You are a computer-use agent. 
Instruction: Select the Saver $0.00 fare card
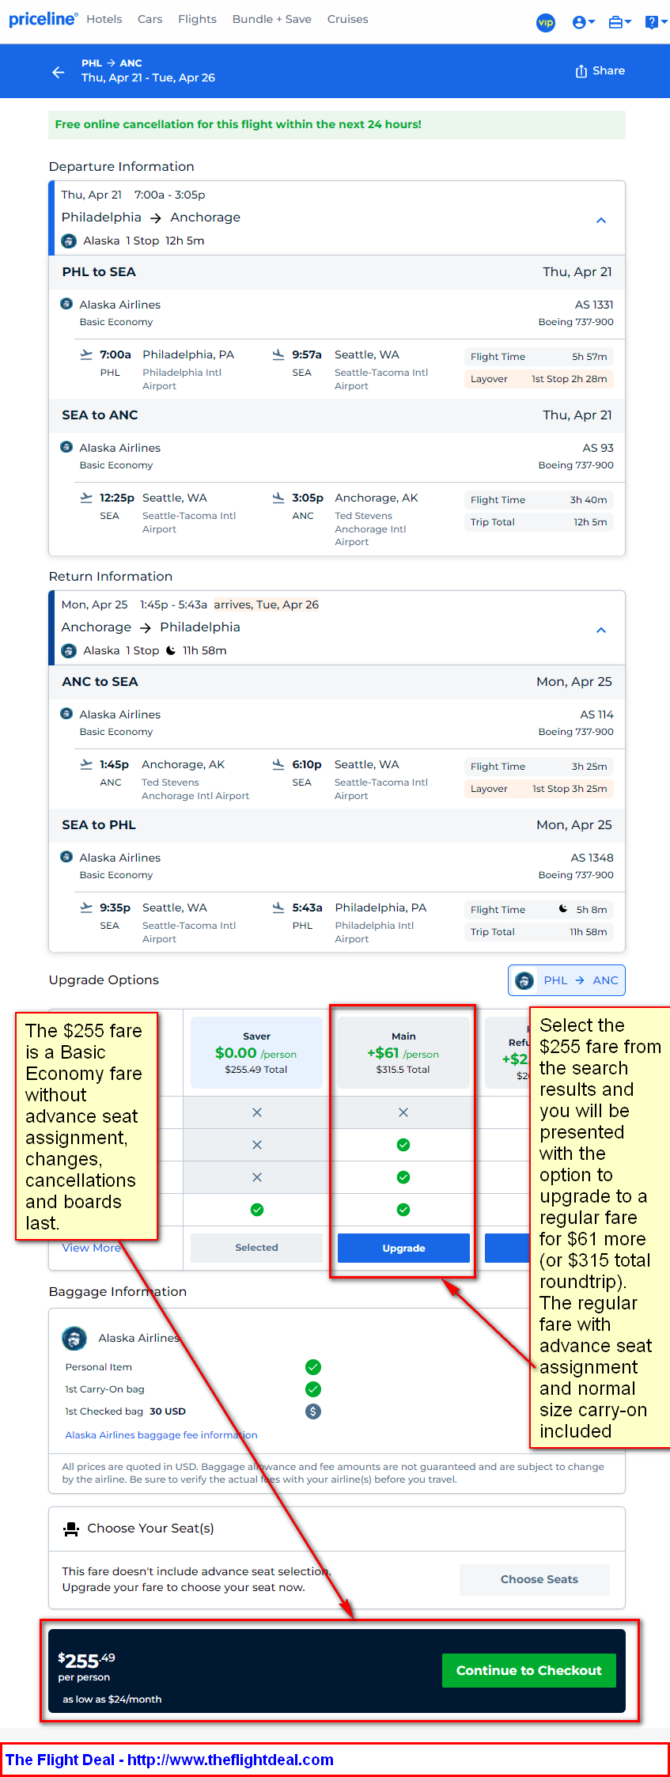(256, 1053)
